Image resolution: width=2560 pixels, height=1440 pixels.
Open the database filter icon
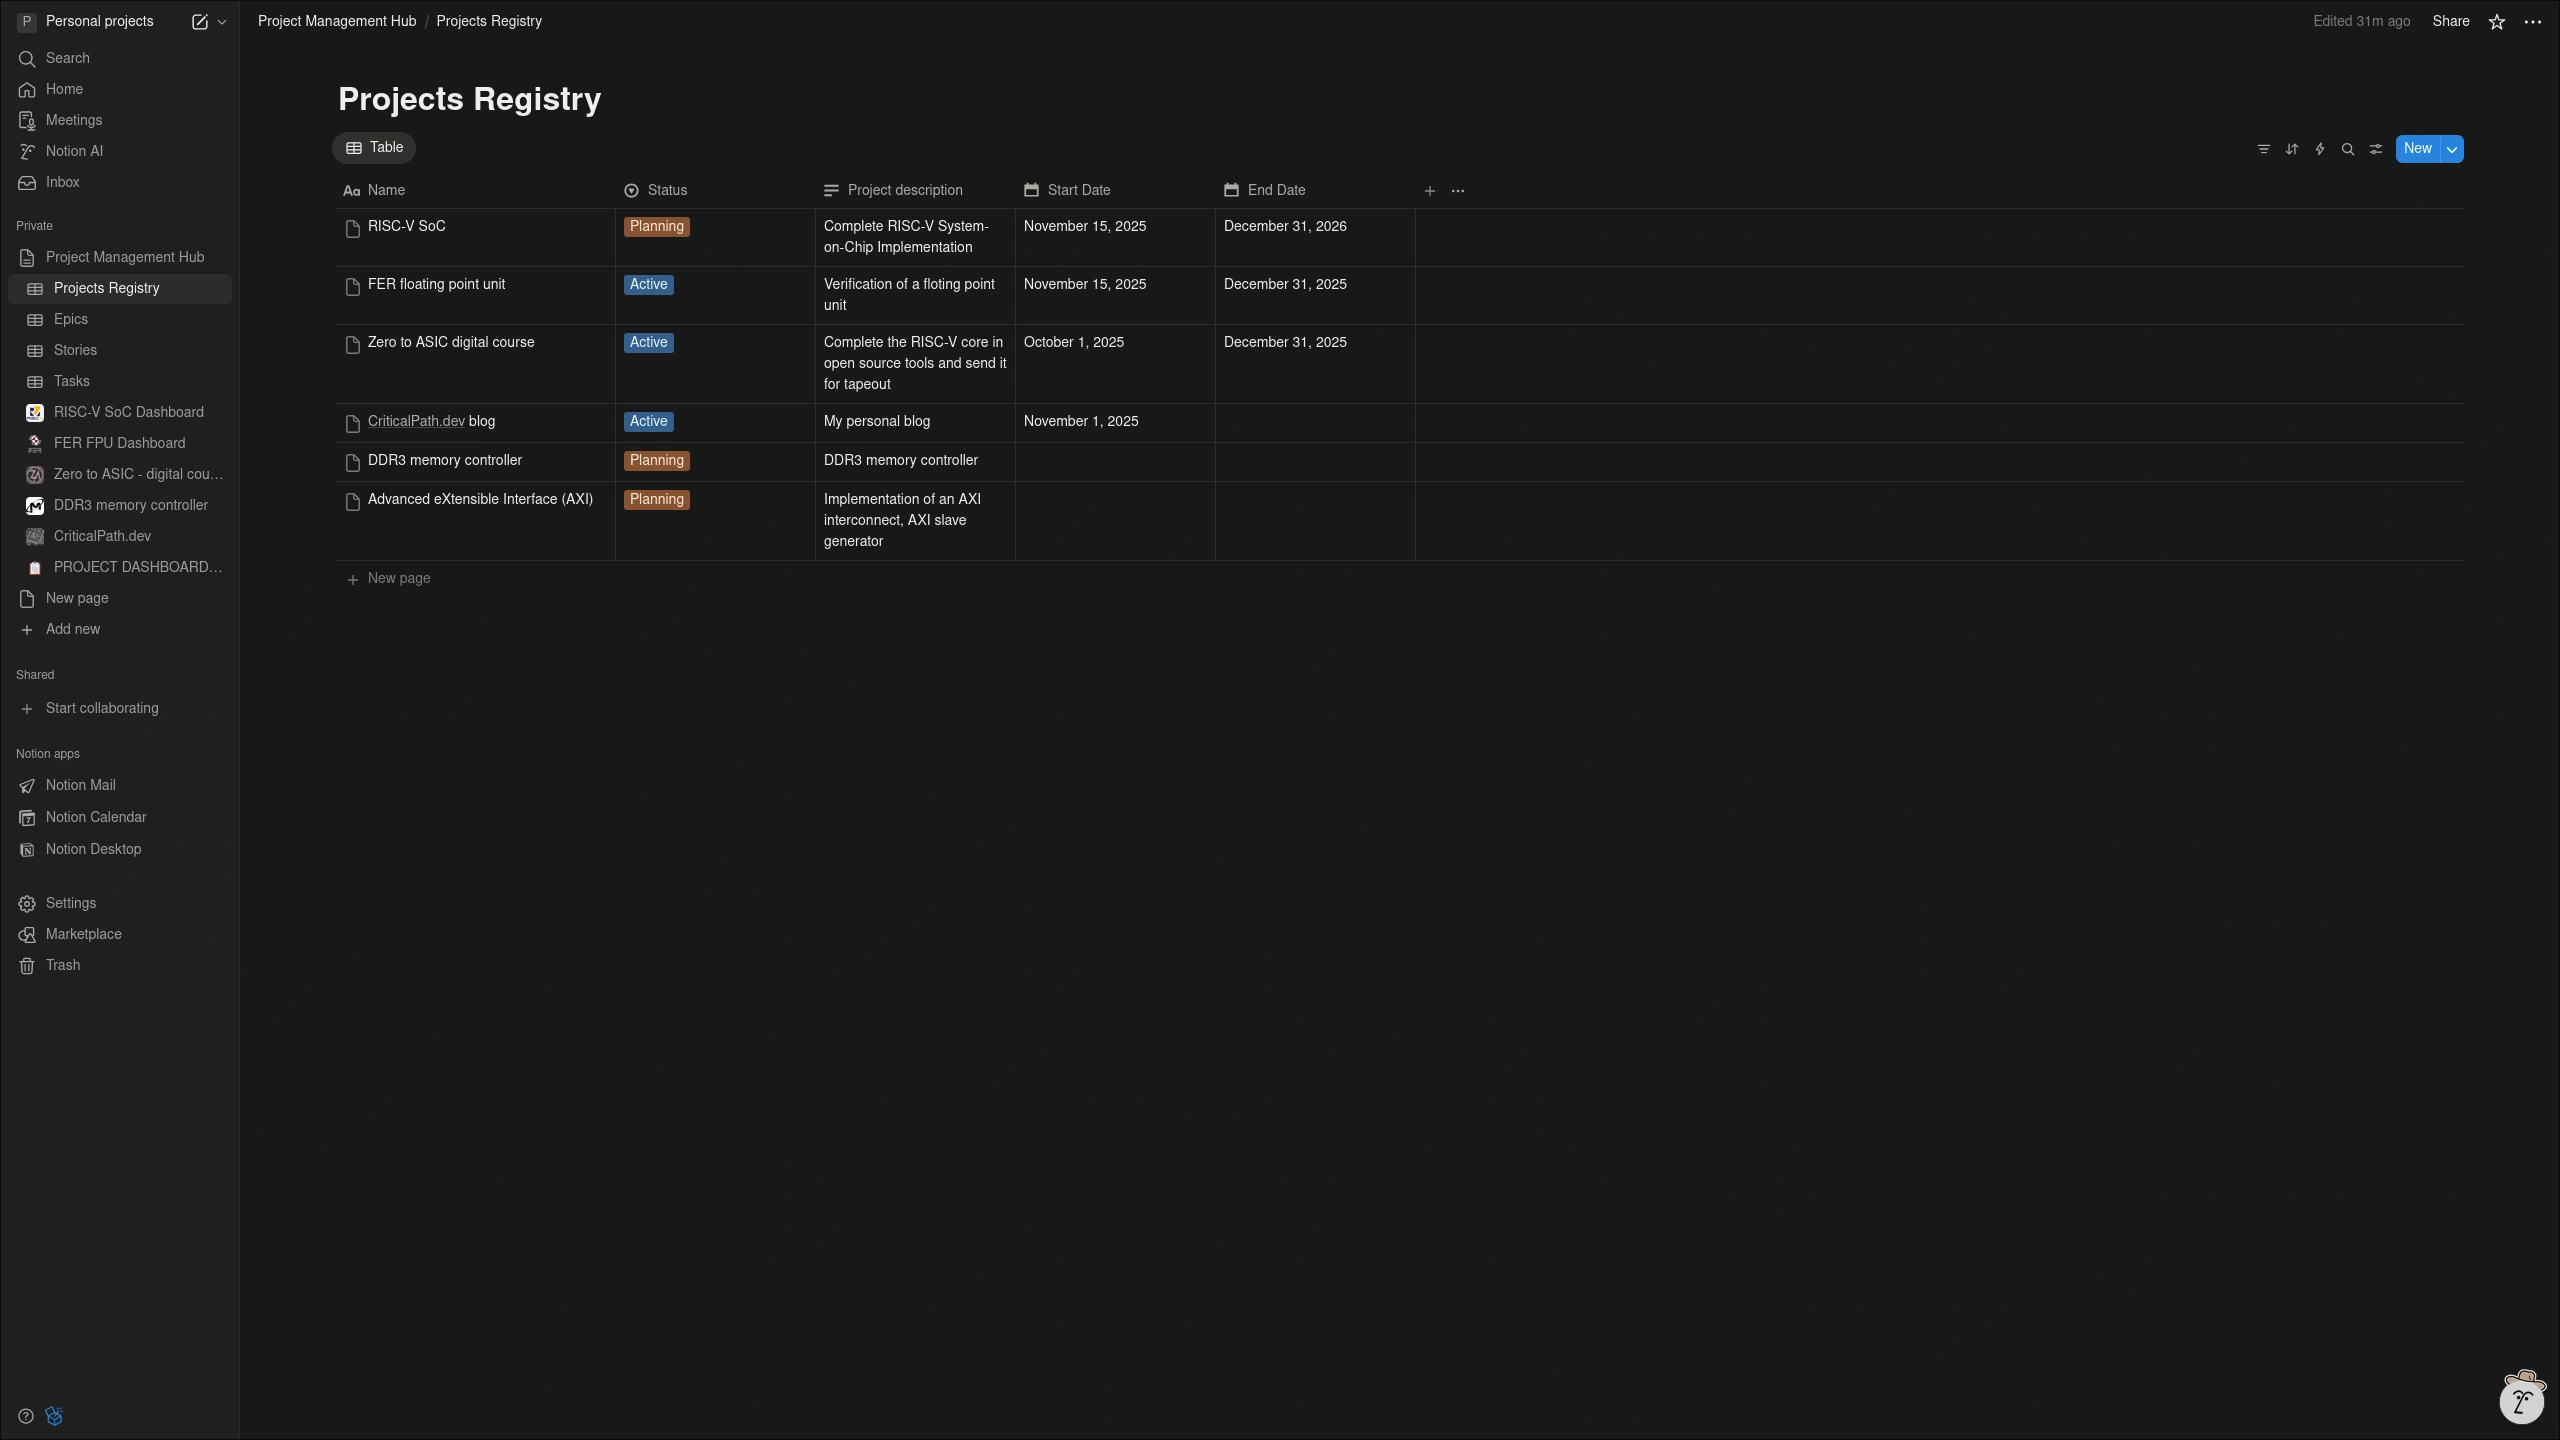pyautogui.click(x=2263, y=149)
